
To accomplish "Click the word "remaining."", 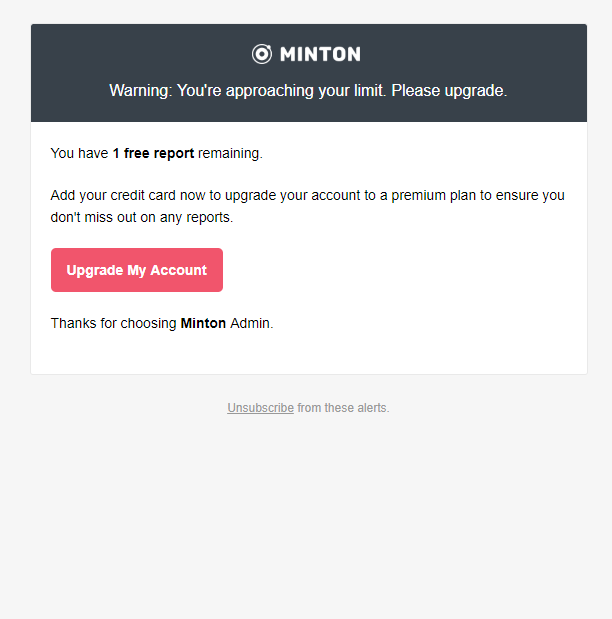I will (230, 154).
